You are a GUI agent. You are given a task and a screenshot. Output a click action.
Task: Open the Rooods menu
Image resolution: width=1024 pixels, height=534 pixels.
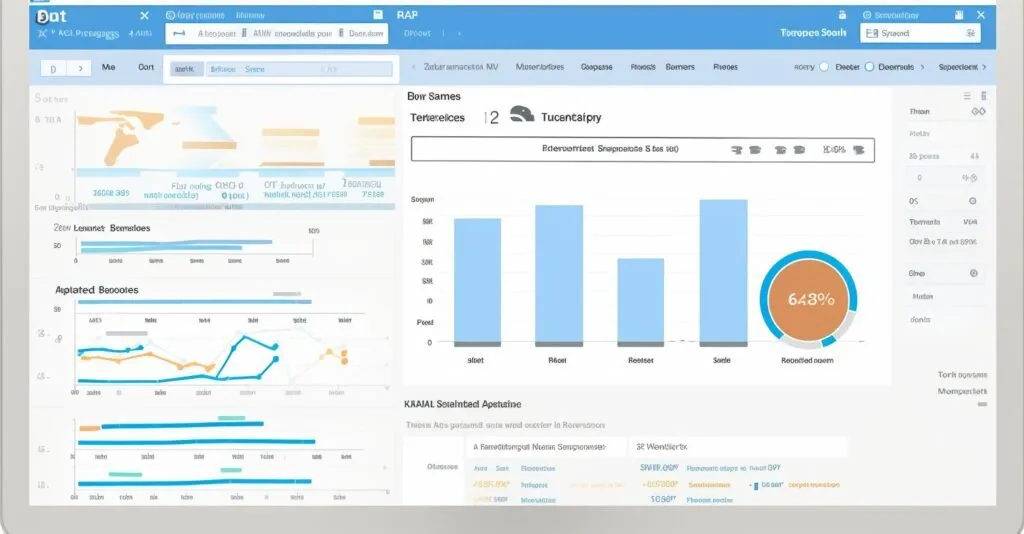[x=643, y=67]
